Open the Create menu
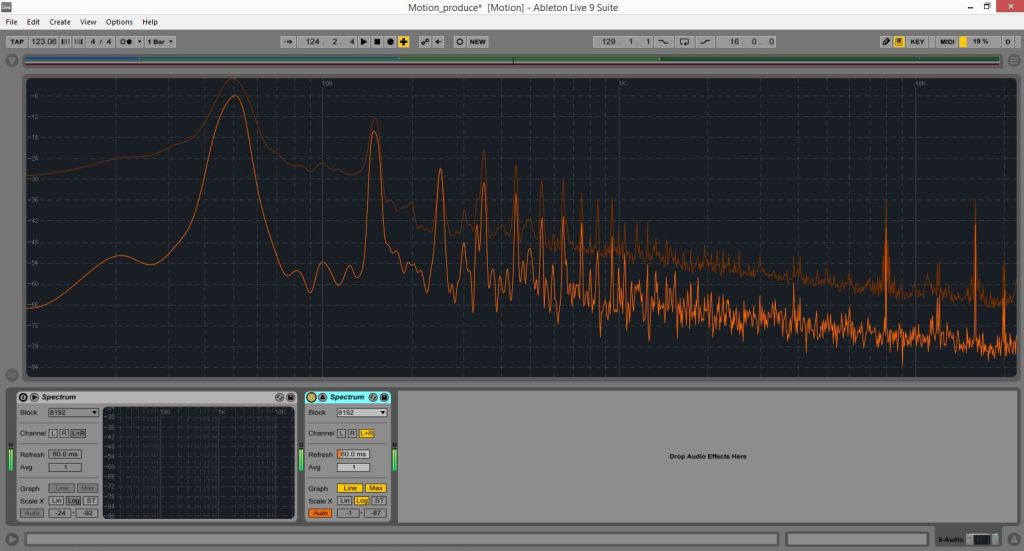 tap(60, 21)
